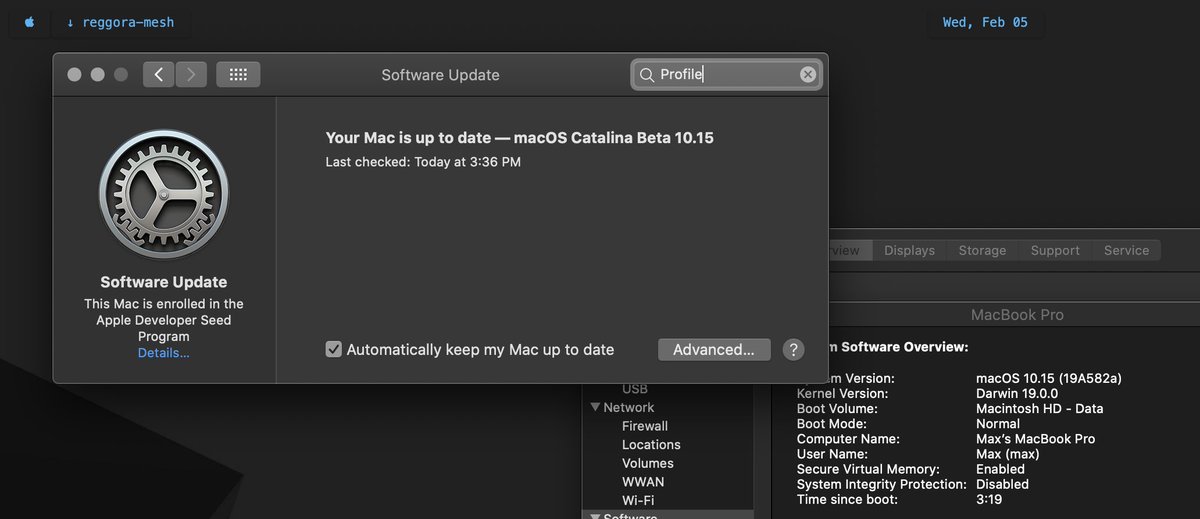Select USB in System Information sidebar
Image resolution: width=1200 pixels, height=519 pixels.
(x=634, y=388)
